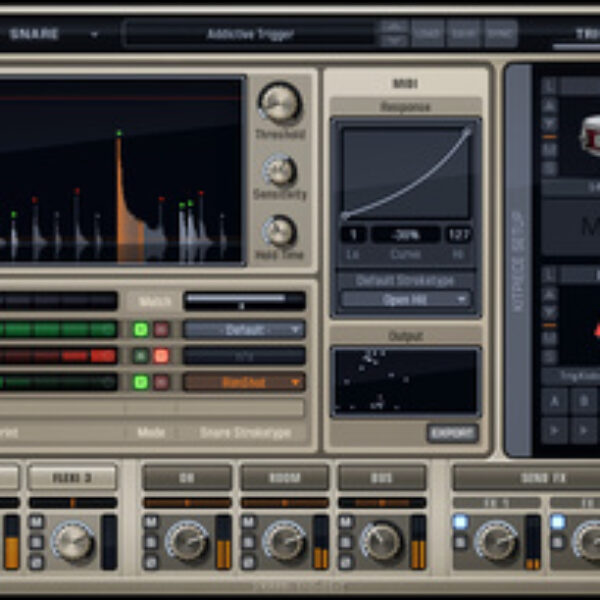Click the down arrow on the snare kitpiece slot

point(549,123)
